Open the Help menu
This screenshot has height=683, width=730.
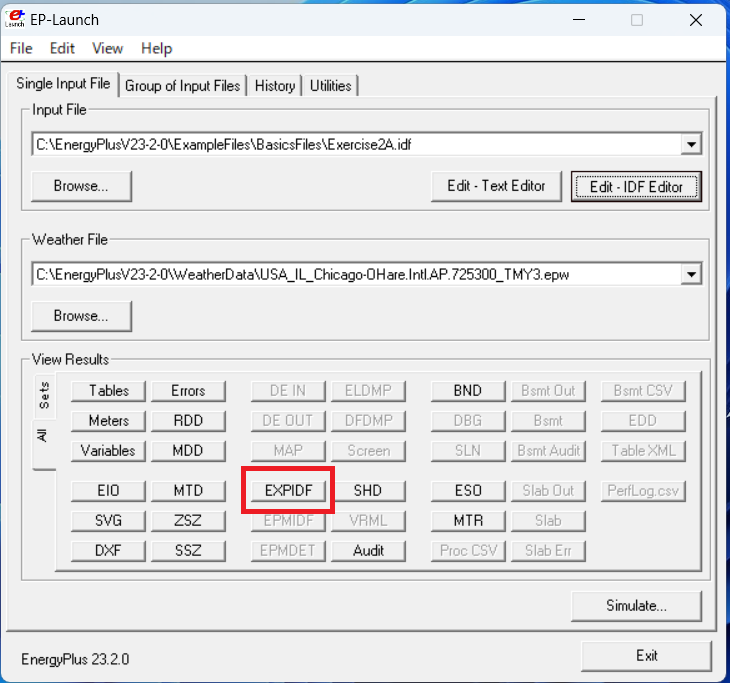[156, 48]
